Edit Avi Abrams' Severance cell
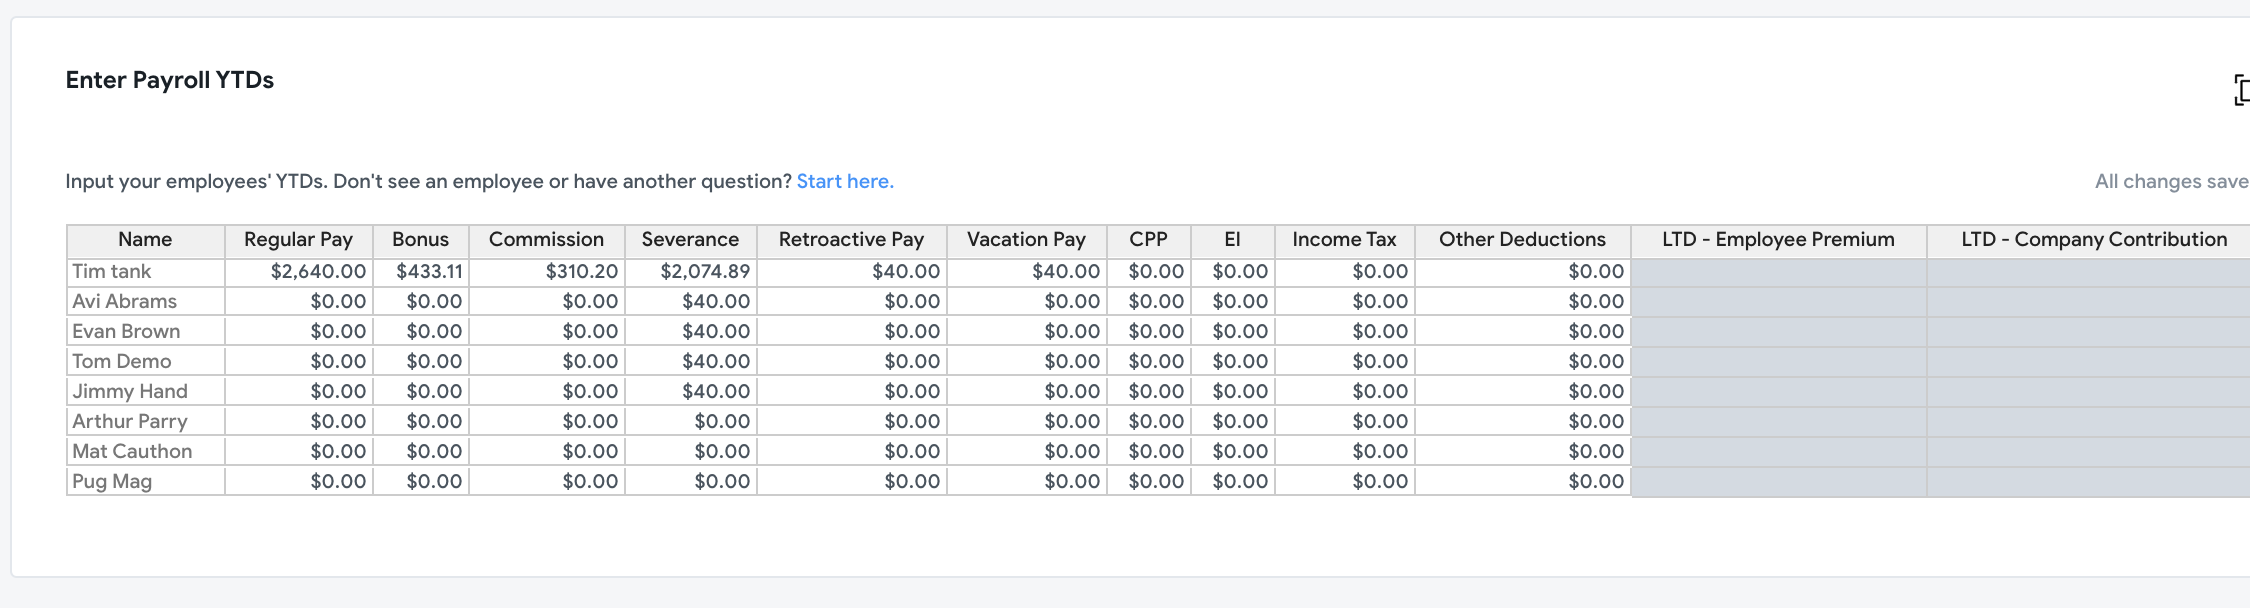Screen dimensions: 2250x608 (x=691, y=301)
